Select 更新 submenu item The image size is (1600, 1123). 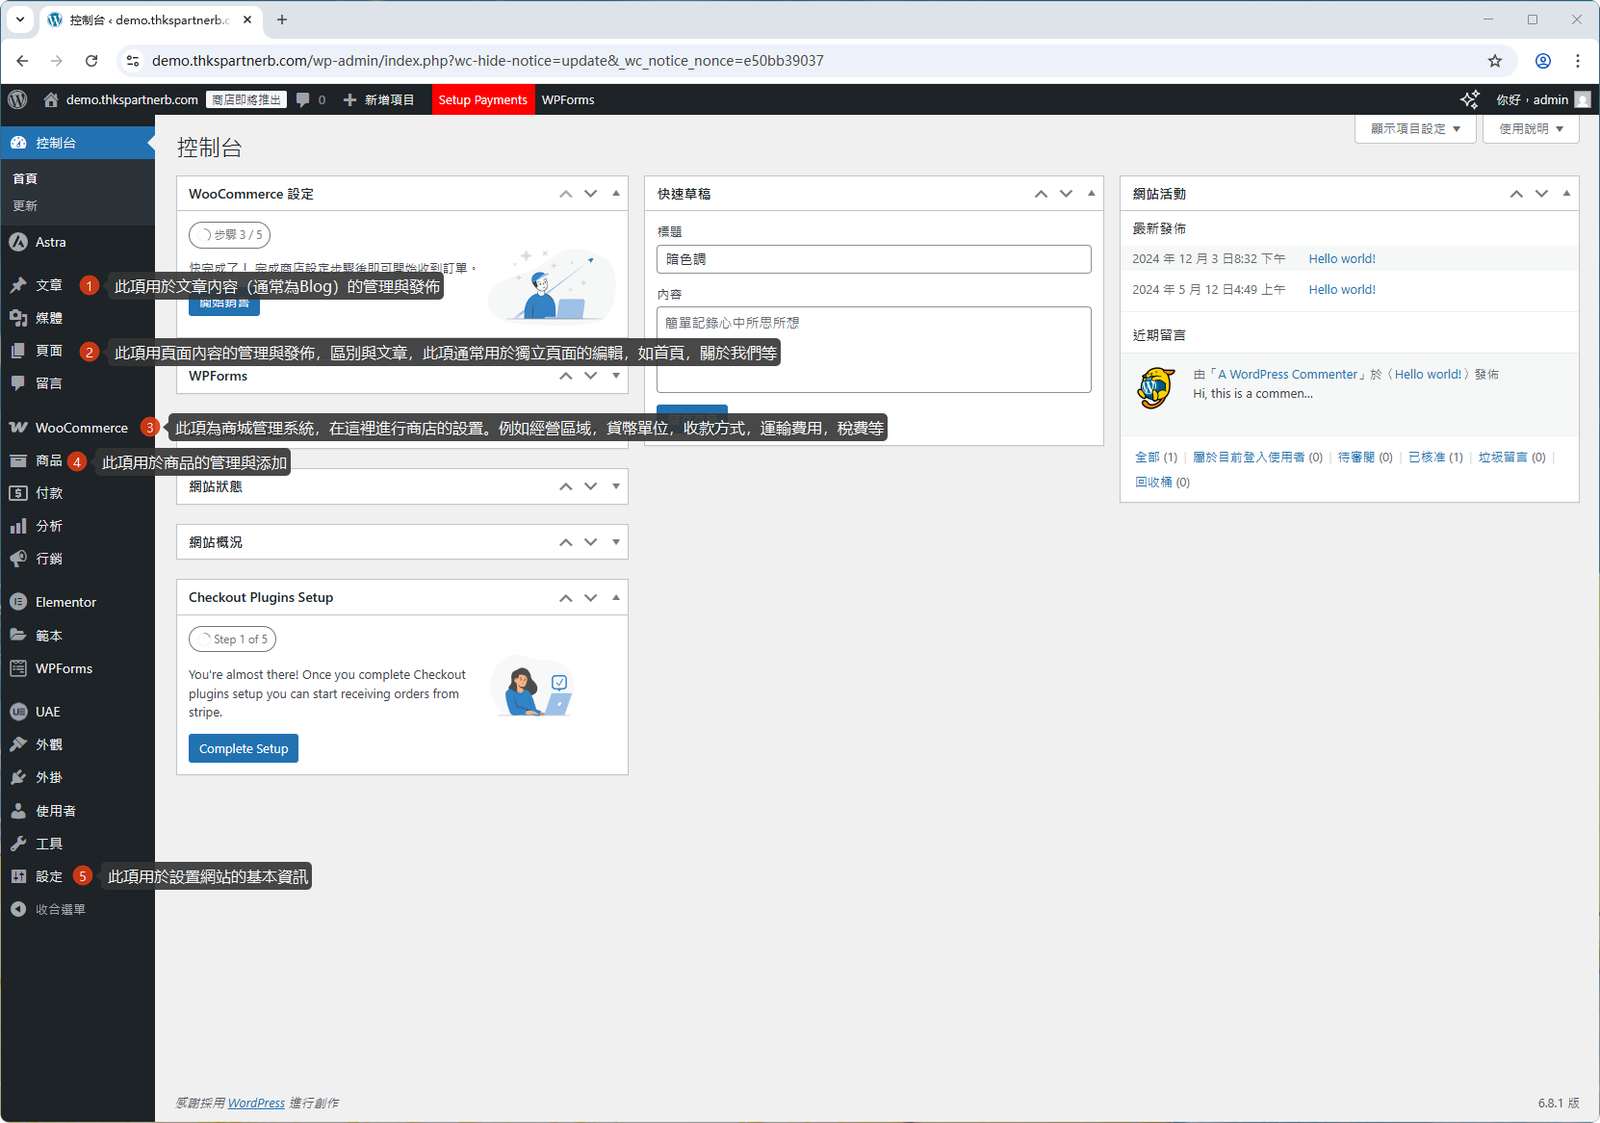click(25, 206)
